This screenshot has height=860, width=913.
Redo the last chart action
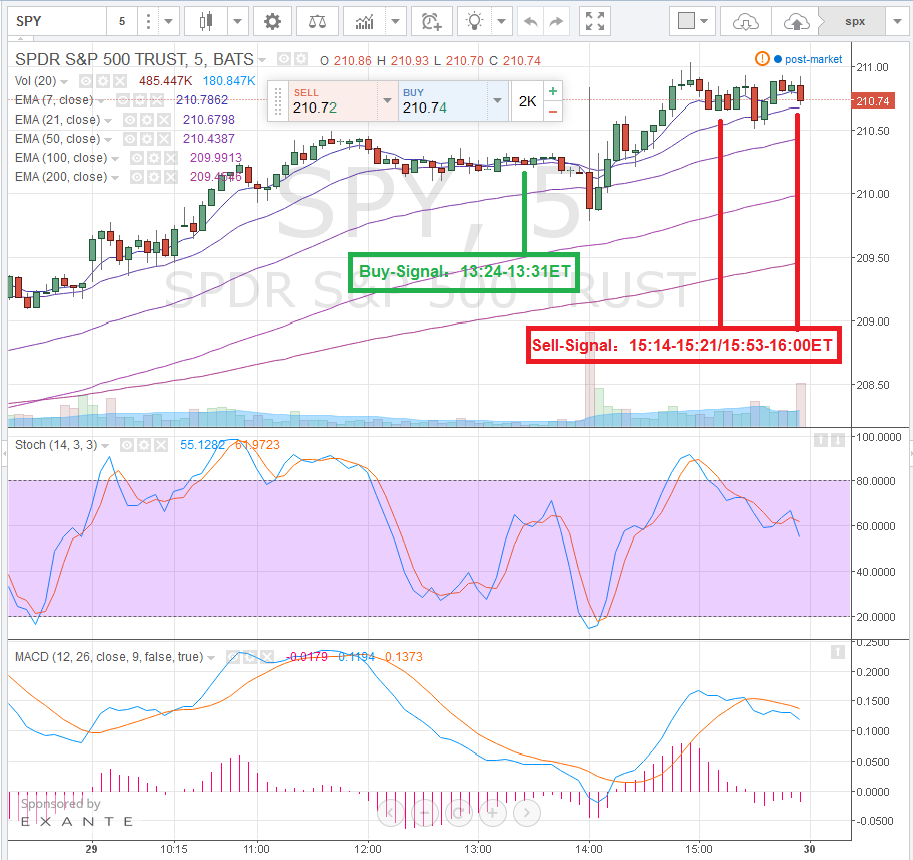[557, 22]
